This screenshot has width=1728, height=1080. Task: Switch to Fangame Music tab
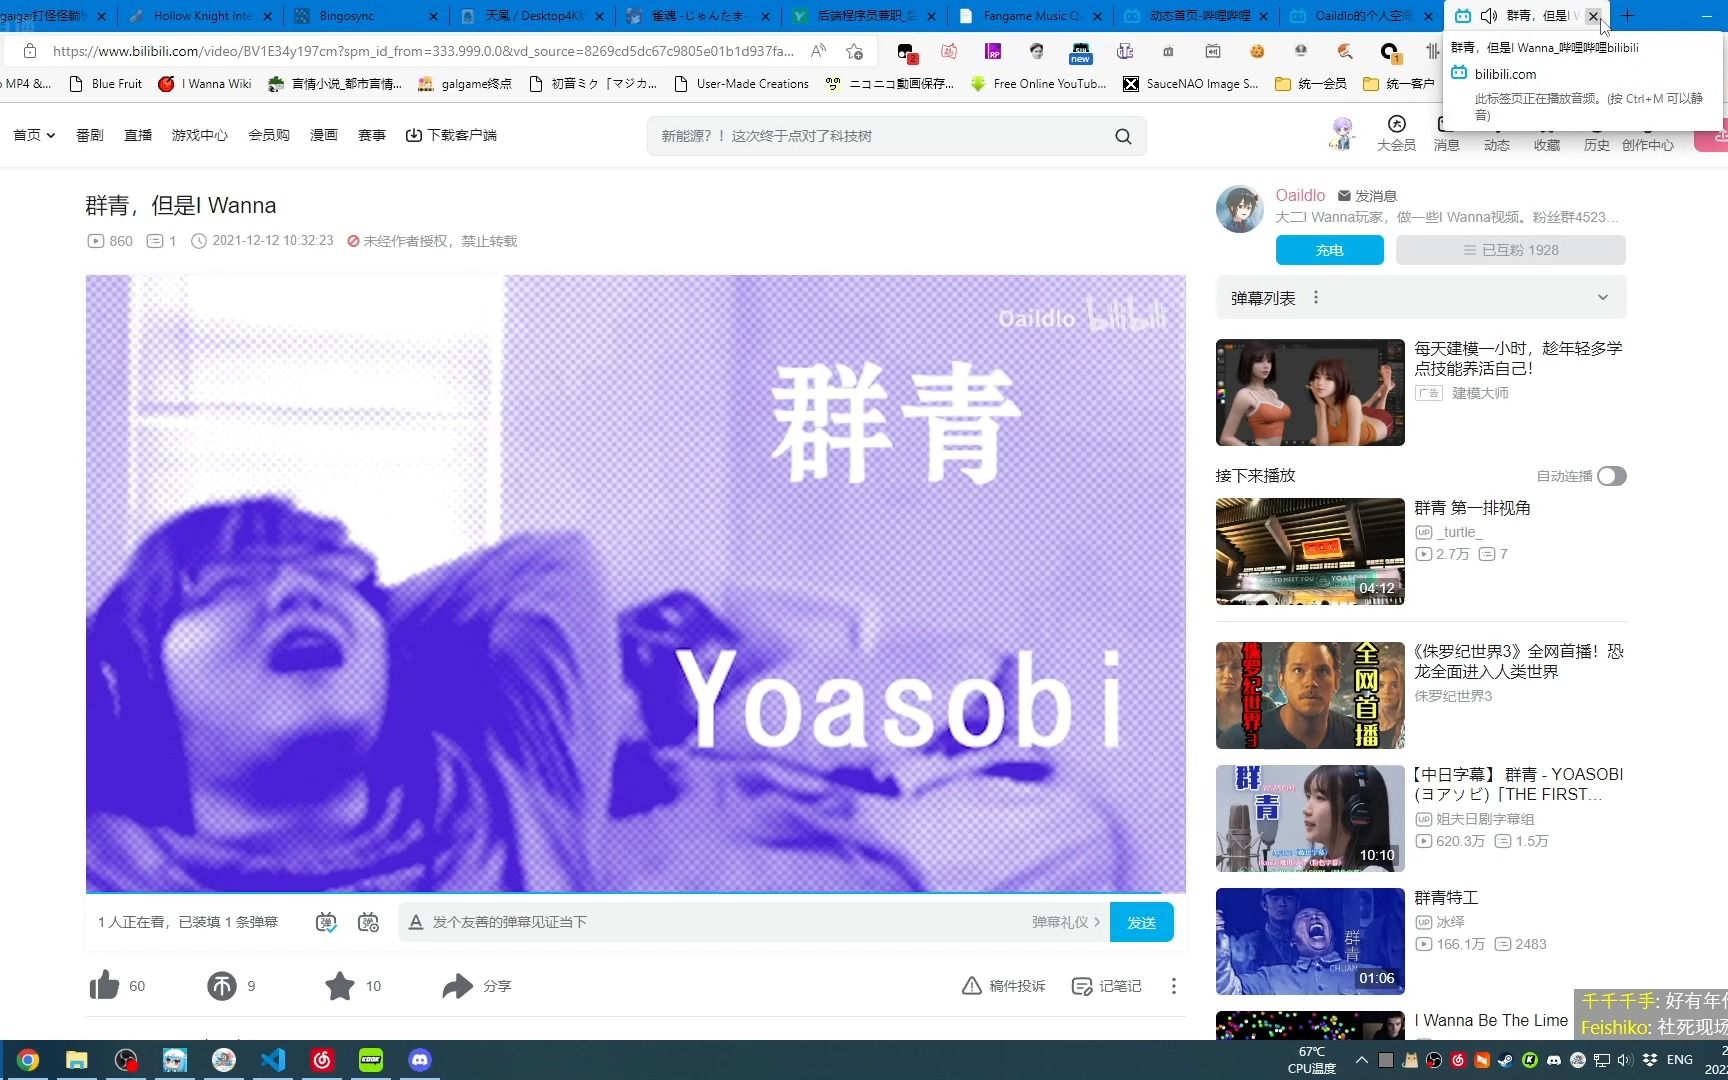click(x=1030, y=16)
